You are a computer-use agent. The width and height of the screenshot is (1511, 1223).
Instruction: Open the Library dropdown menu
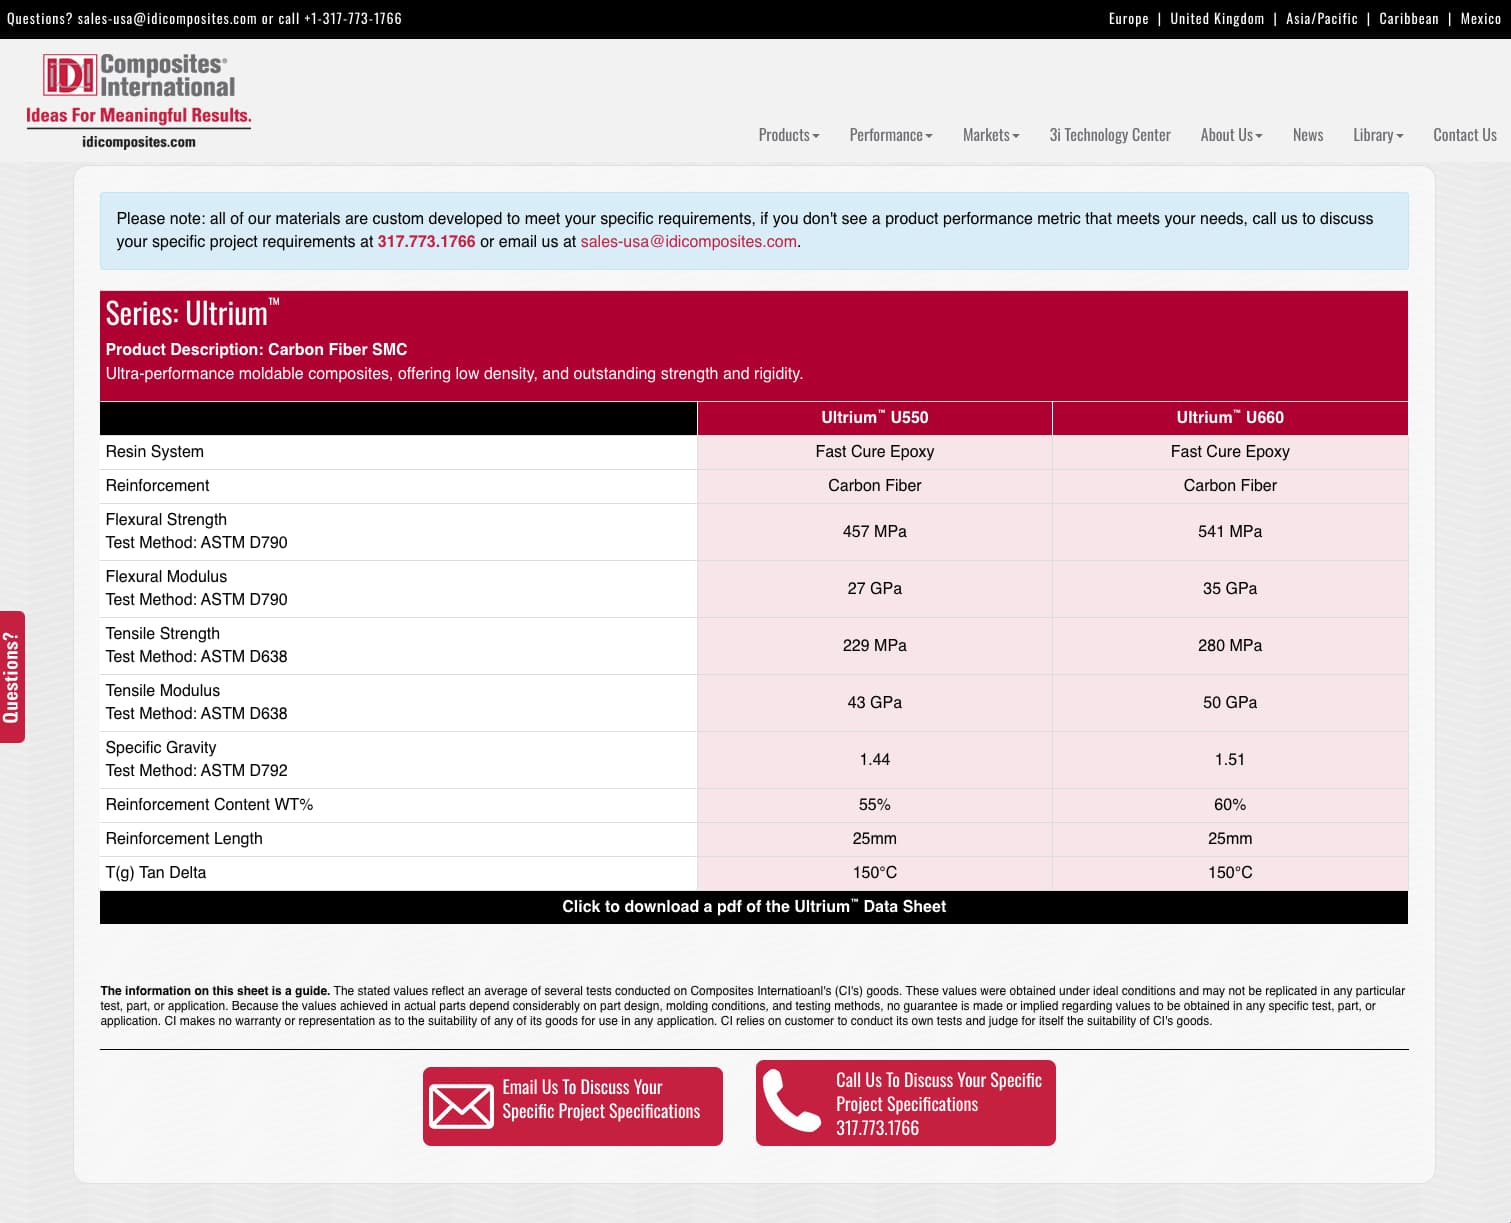1378,135
